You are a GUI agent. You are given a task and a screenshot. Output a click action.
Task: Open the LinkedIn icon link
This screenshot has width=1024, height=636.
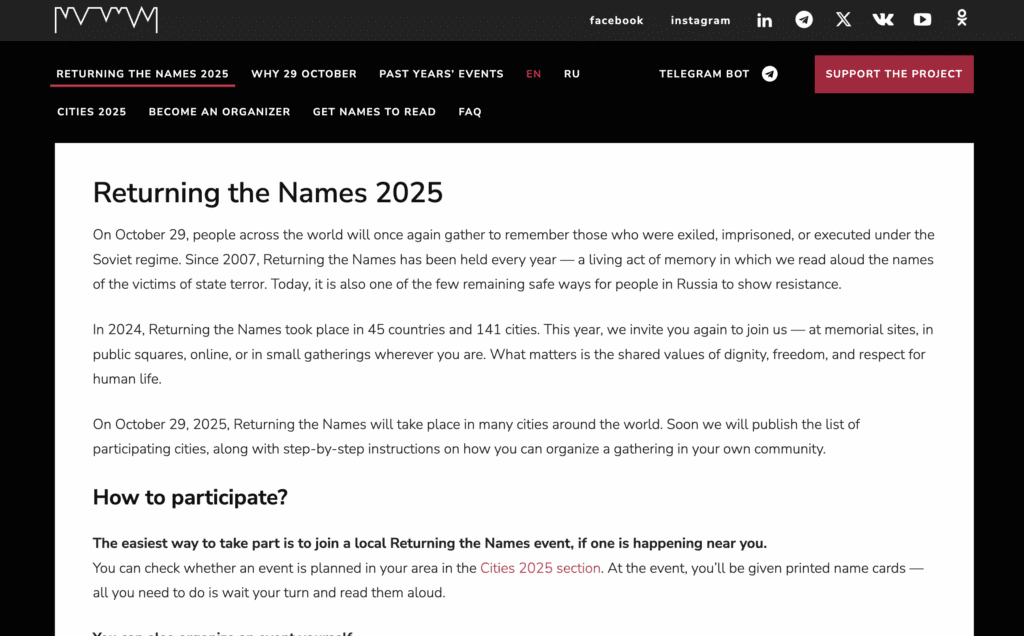764,20
